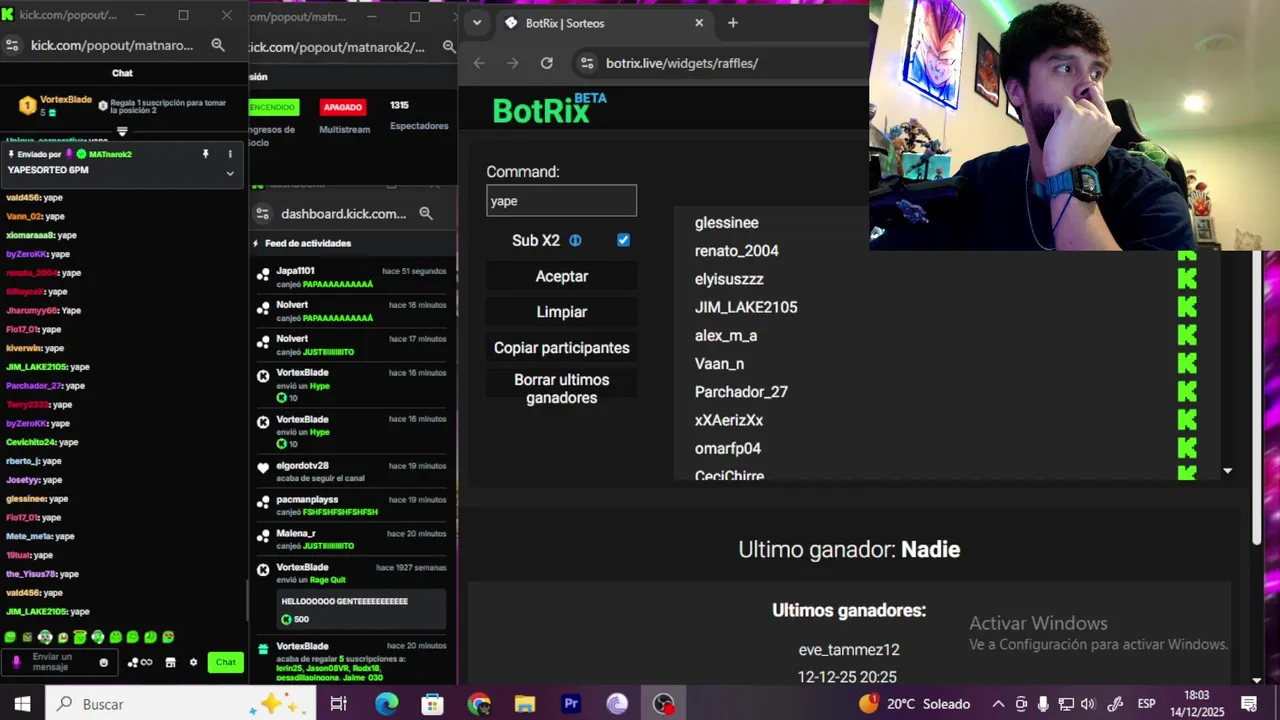Click the Enviar un mensaje field
1280x720 pixels.
[58, 662]
